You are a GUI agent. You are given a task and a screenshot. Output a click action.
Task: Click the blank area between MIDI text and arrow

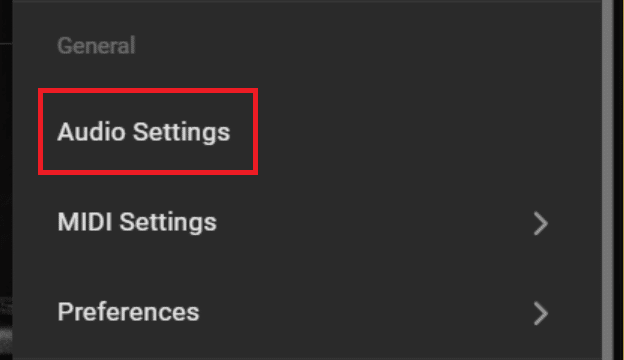click(374, 222)
